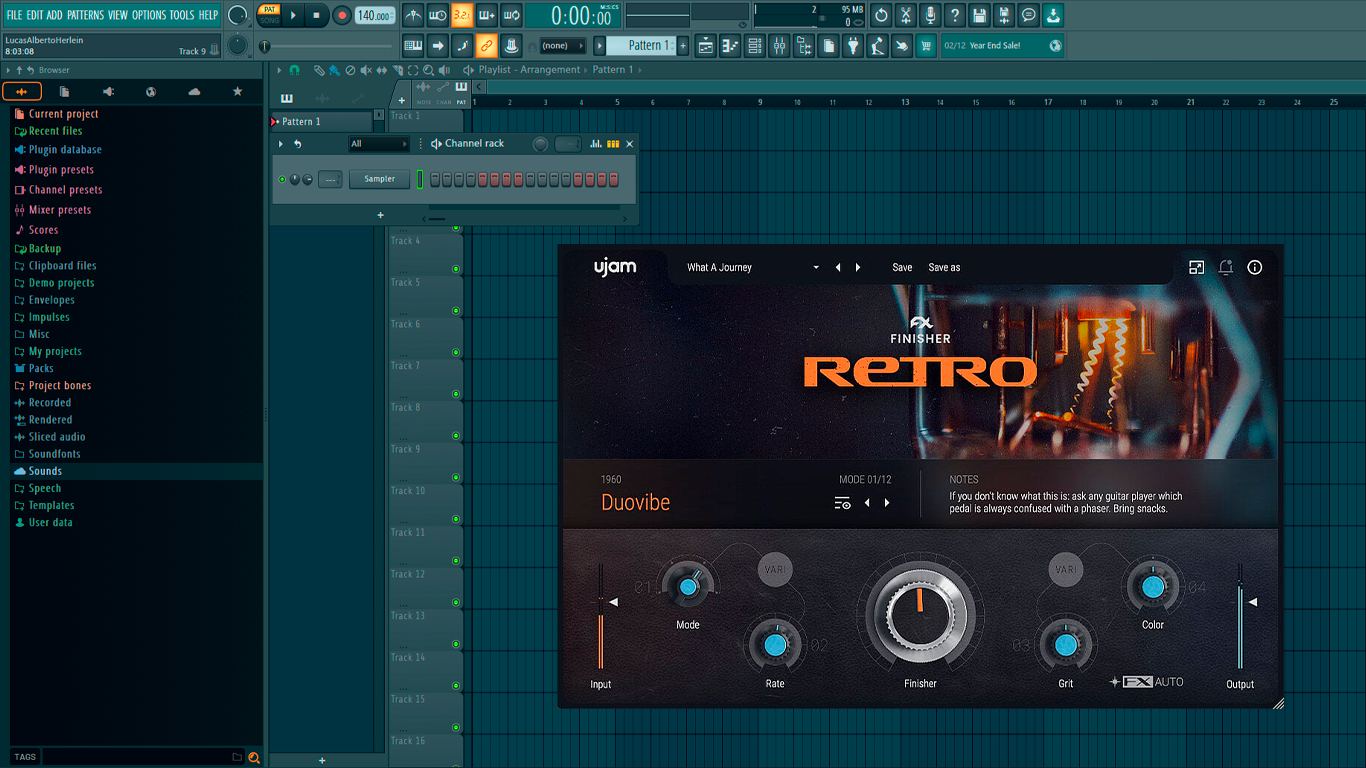Image resolution: width=1366 pixels, height=768 pixels.
Task: Click the Year End Sale news banner
Action: pyautogui.click(x=1004, y=45)
